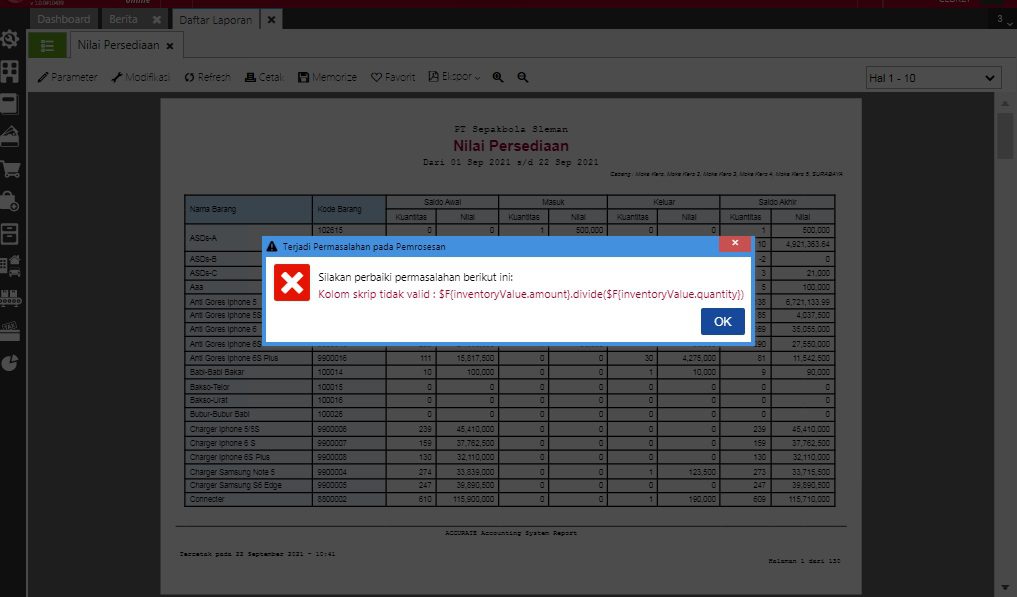Dismiss the 'Terjadi Permasalahan pada Pemrosesan' dialog

[735, 243]
